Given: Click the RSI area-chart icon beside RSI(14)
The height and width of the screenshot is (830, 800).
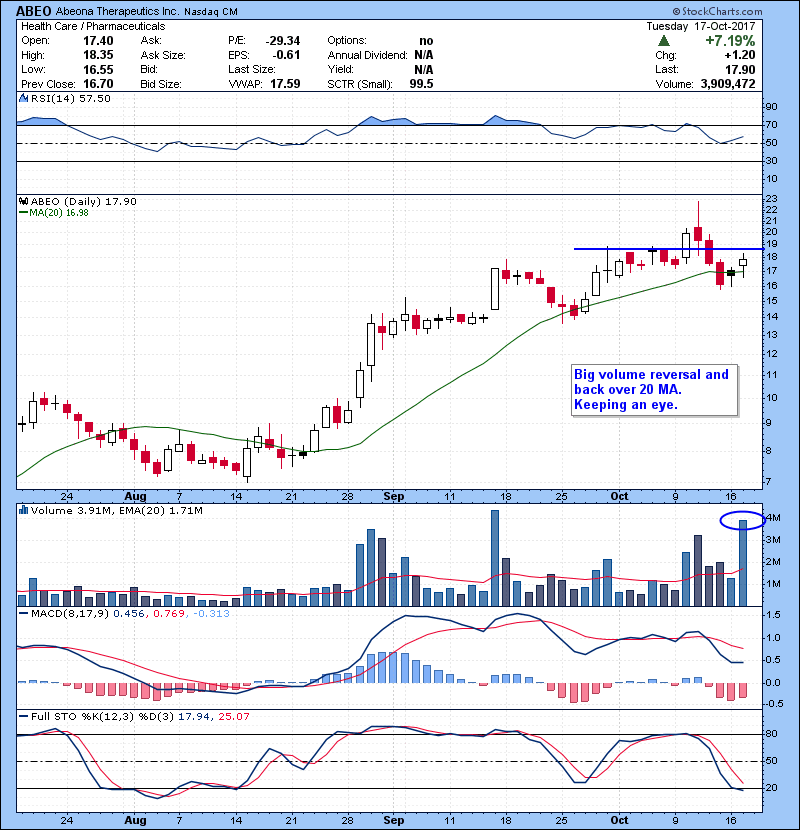Looking at the screenshot, I should coord(23,98).
